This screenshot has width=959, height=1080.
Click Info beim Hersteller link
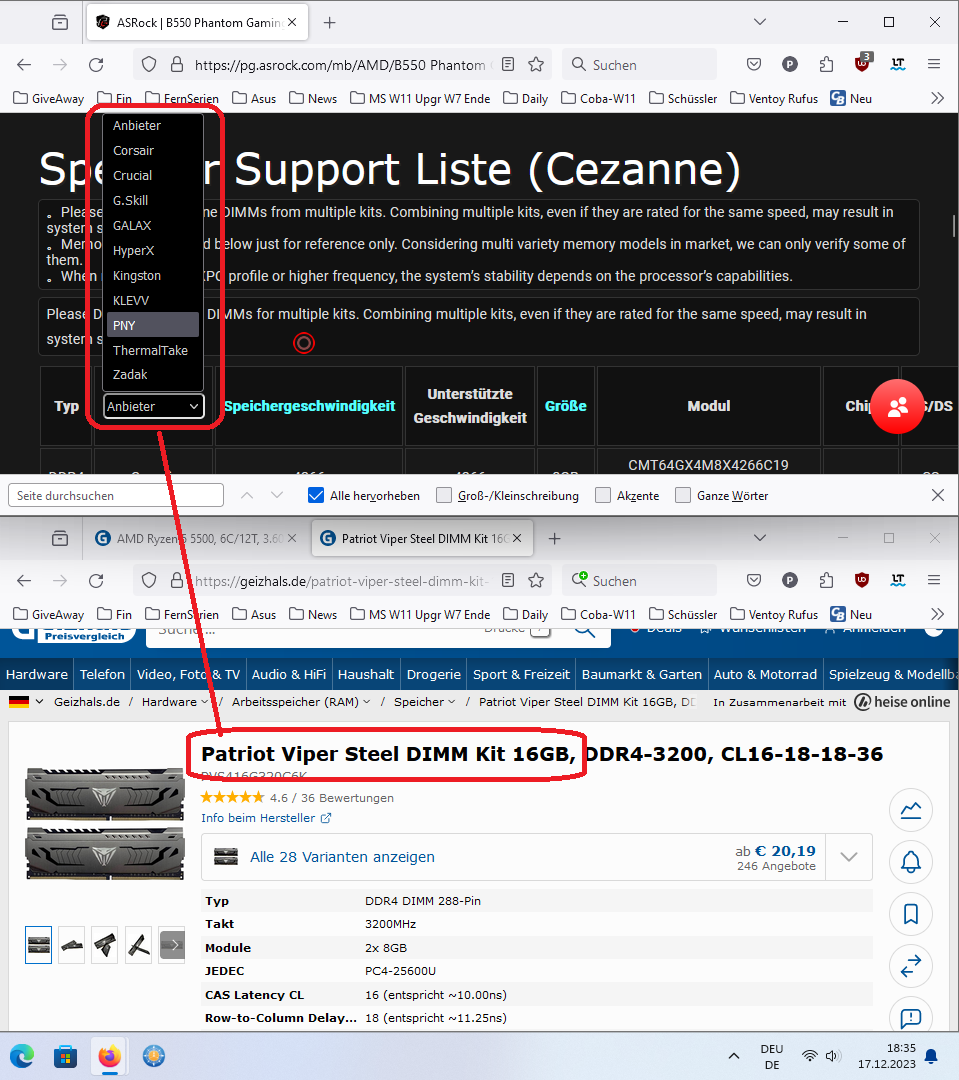266,818
